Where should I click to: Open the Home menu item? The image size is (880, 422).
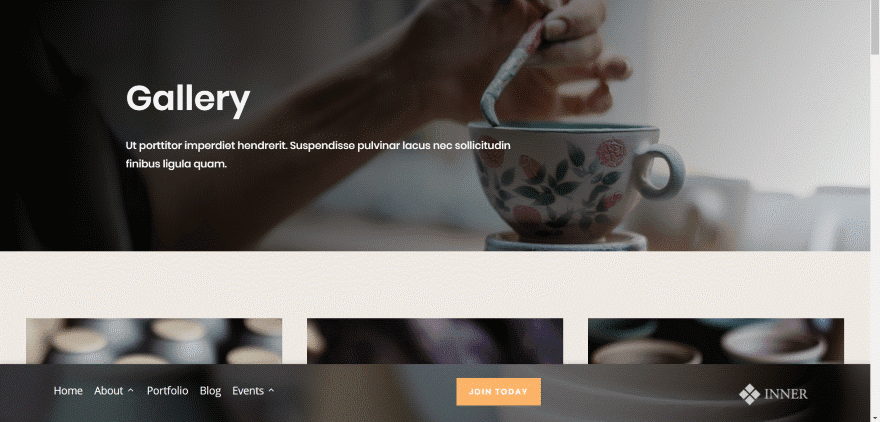68,391
